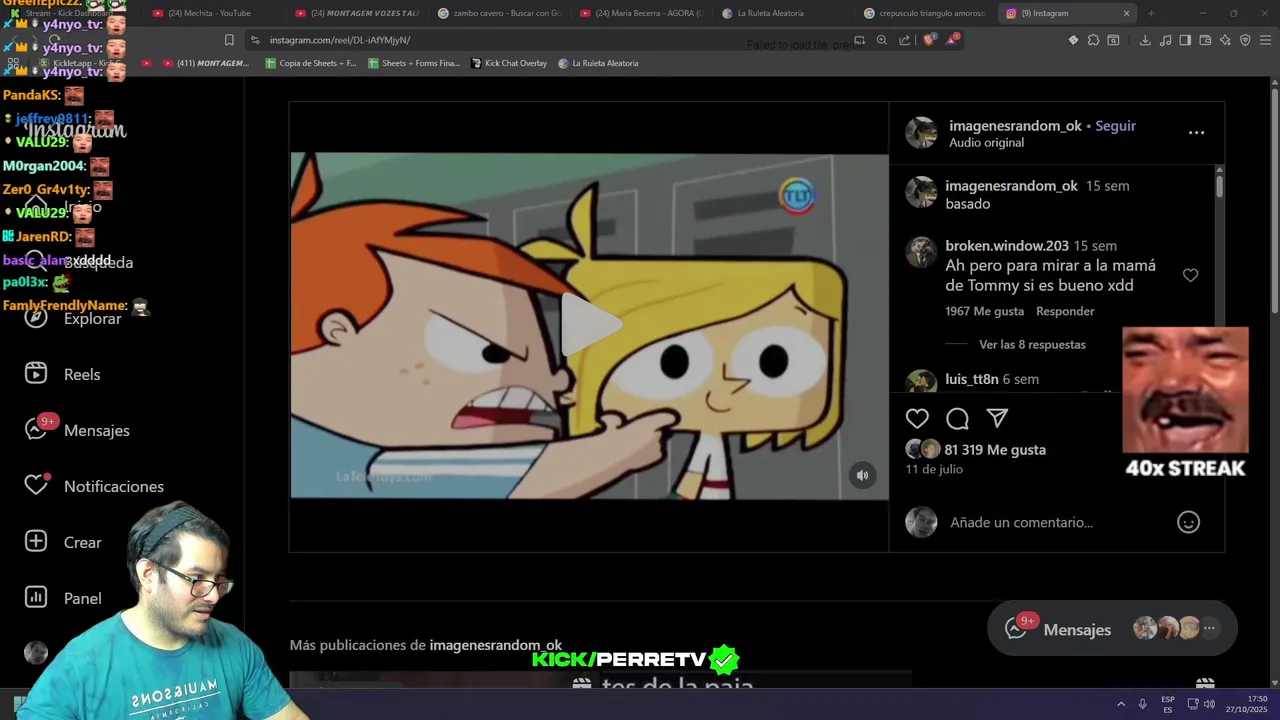Viewport: 1280px width, 720px height.
Task: Unmute the reel audio speaker icon
Action: [x=862, y=476]
